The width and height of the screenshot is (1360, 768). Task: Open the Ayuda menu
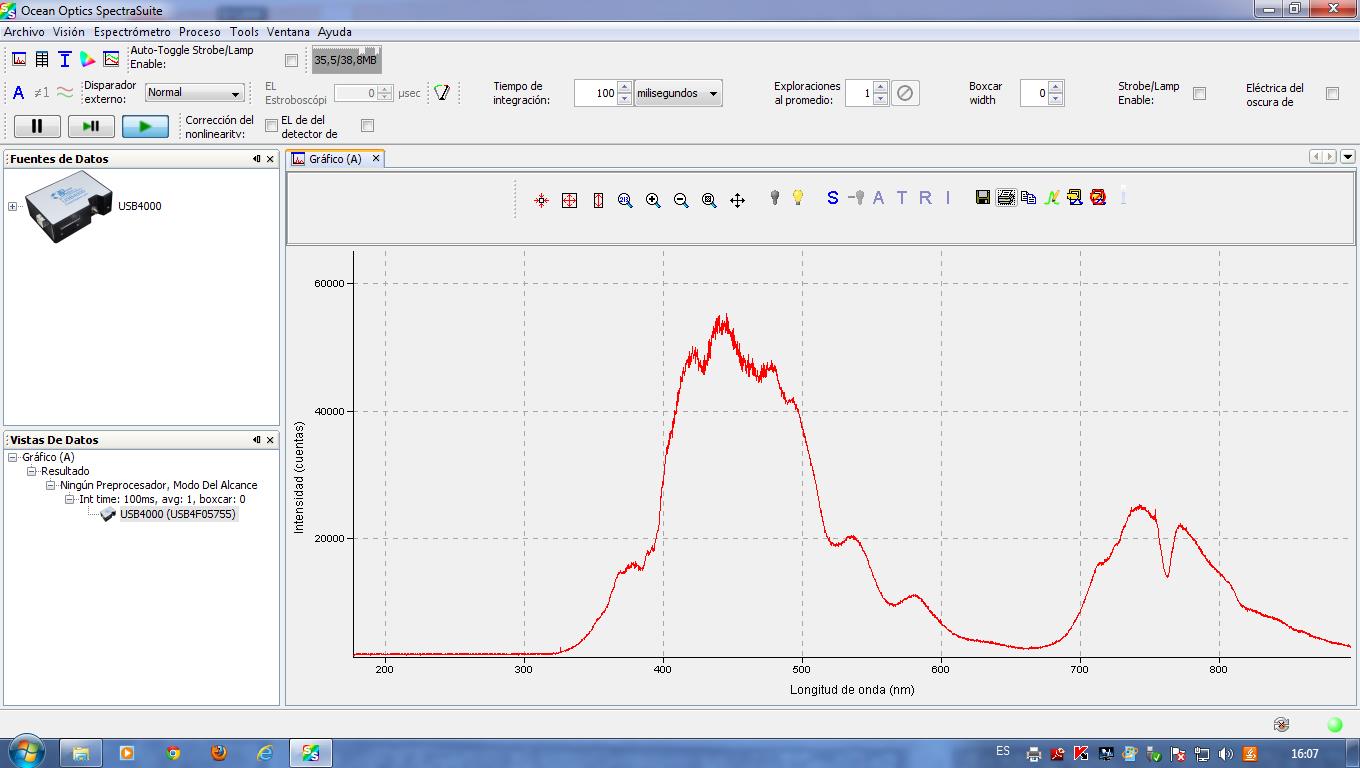pos(335,32)
